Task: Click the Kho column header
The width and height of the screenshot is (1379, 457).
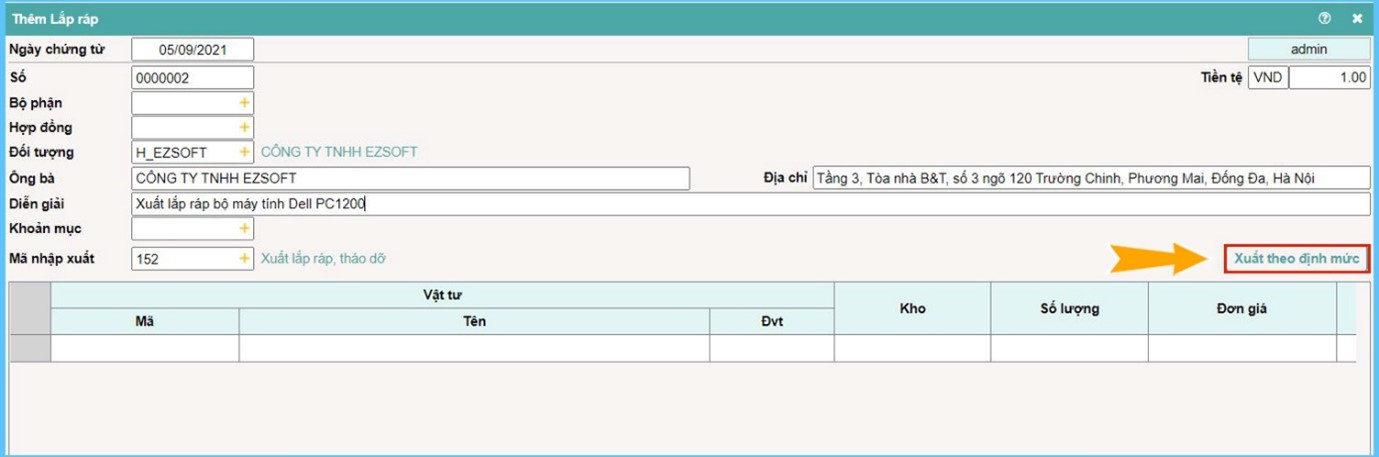Action: click(912, 308)
